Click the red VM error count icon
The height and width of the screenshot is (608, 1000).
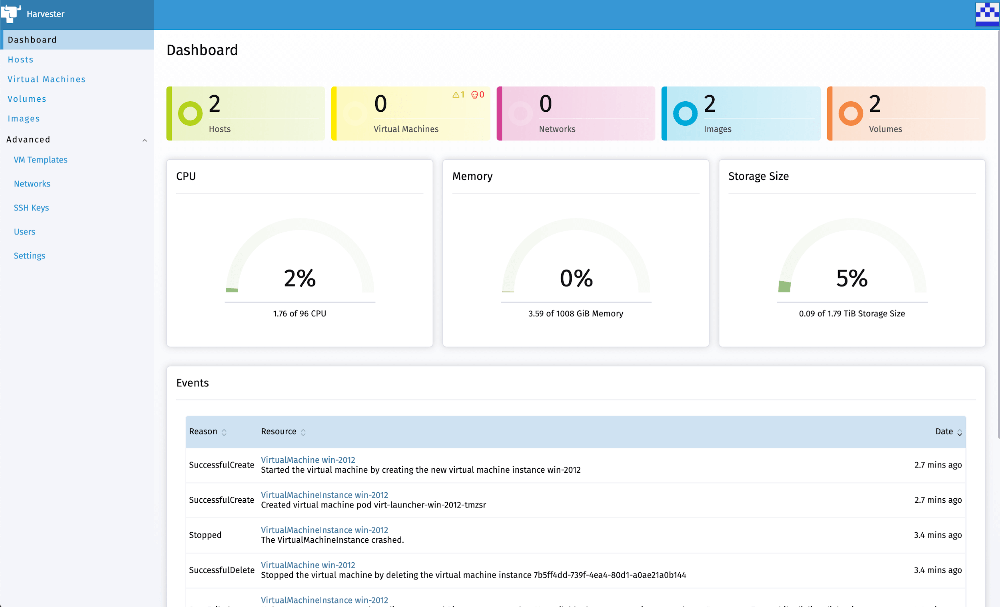coord(475,95)
